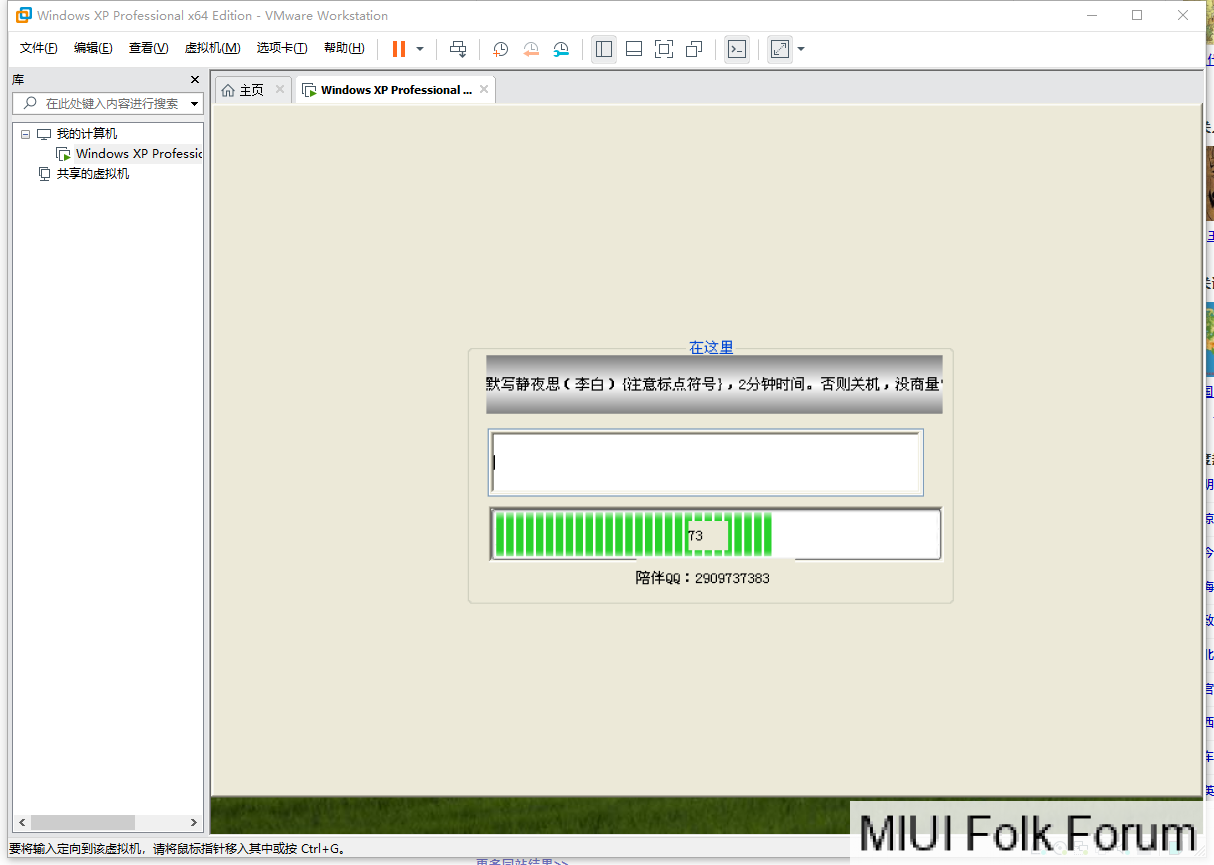The height and width of the screenshot is (865, 1214).
Task: Collapse the 我的计算机 tree node
Action: [x=25, y=134]
